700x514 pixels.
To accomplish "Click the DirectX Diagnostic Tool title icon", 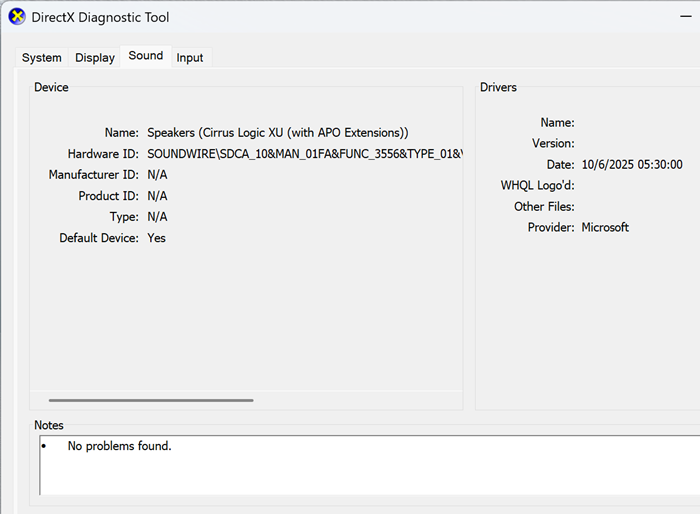I will click(17, 17).
